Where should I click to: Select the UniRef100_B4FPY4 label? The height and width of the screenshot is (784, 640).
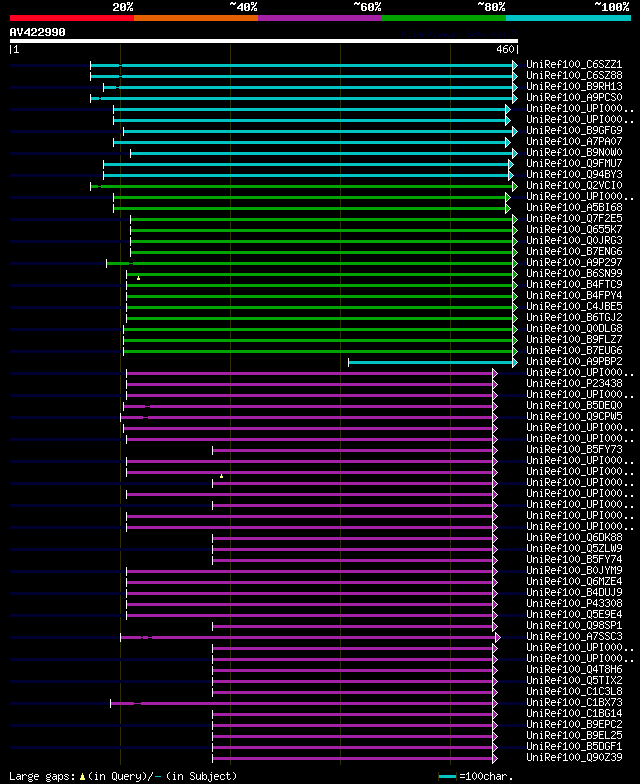pyautogui.click(x=574, y=296)
